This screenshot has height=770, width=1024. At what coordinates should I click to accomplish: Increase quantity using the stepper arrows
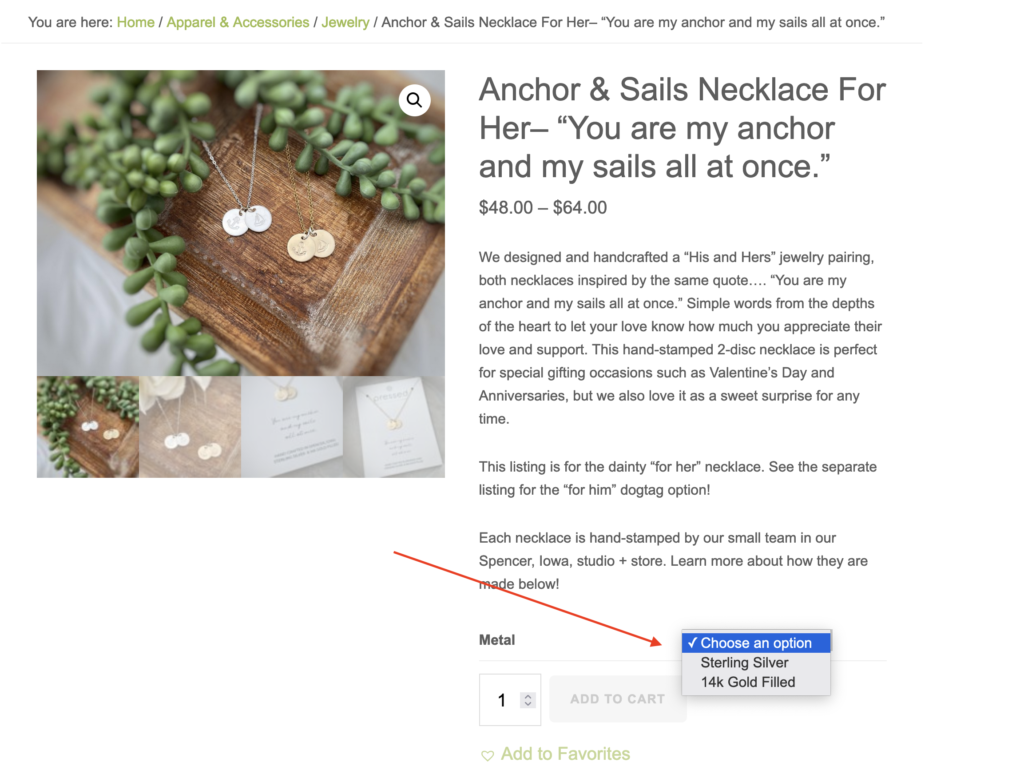(528, 696)
